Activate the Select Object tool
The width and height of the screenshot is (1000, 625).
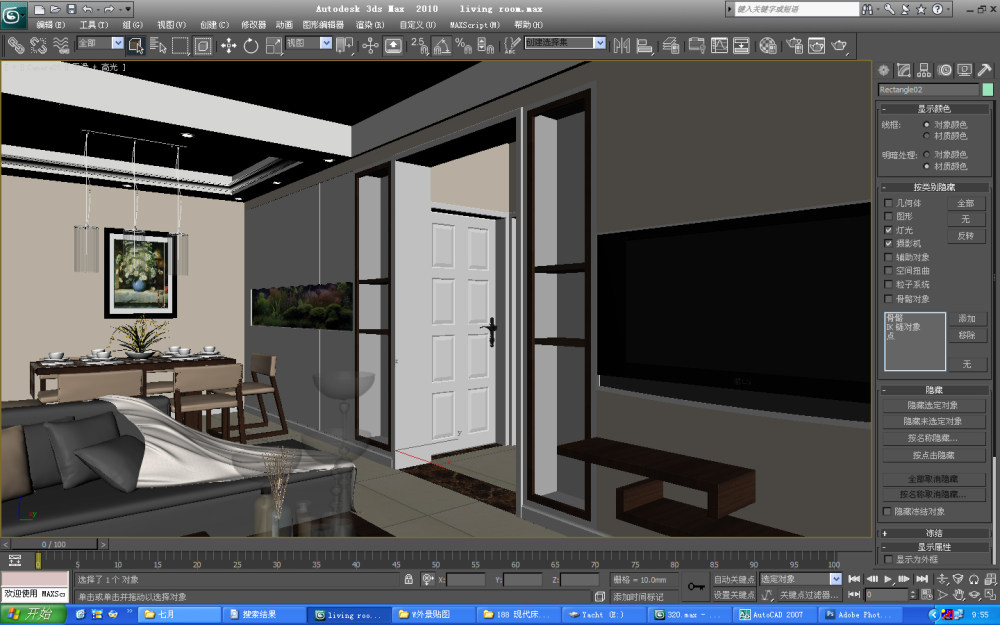point(136,45)
